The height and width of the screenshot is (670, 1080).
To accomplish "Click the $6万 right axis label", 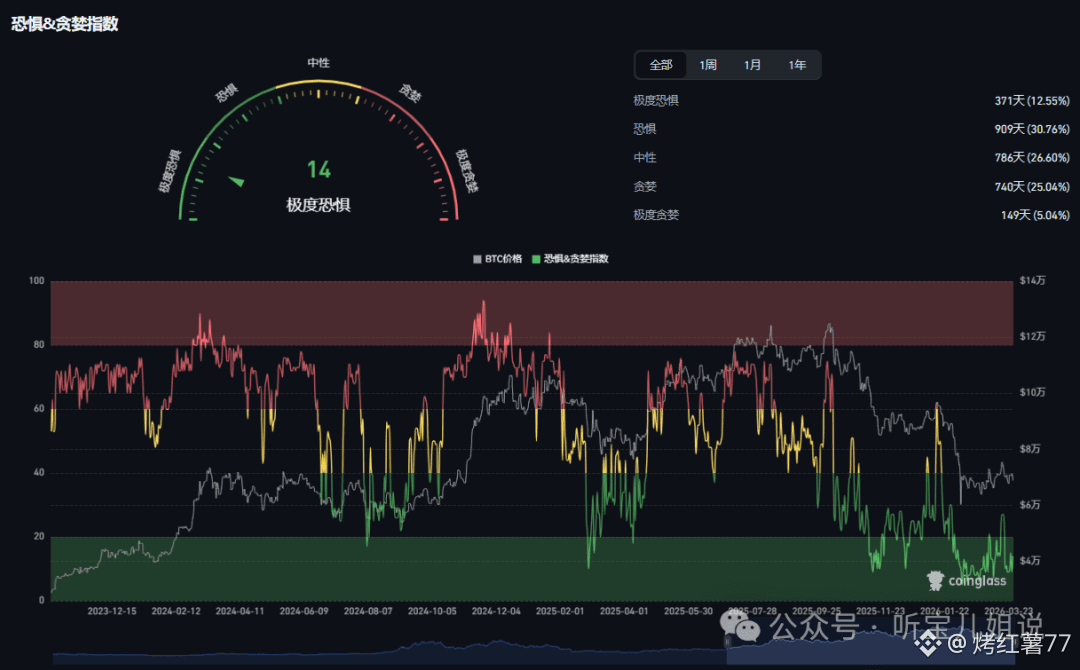I will click(1030, 505).
